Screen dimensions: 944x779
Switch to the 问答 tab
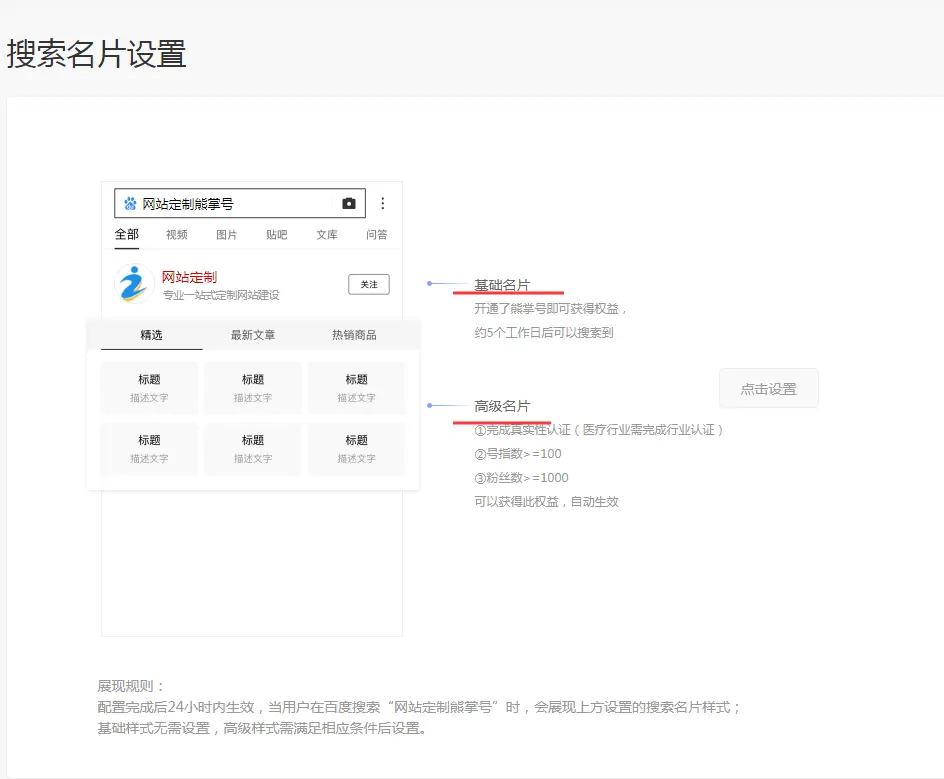(377, 235)
